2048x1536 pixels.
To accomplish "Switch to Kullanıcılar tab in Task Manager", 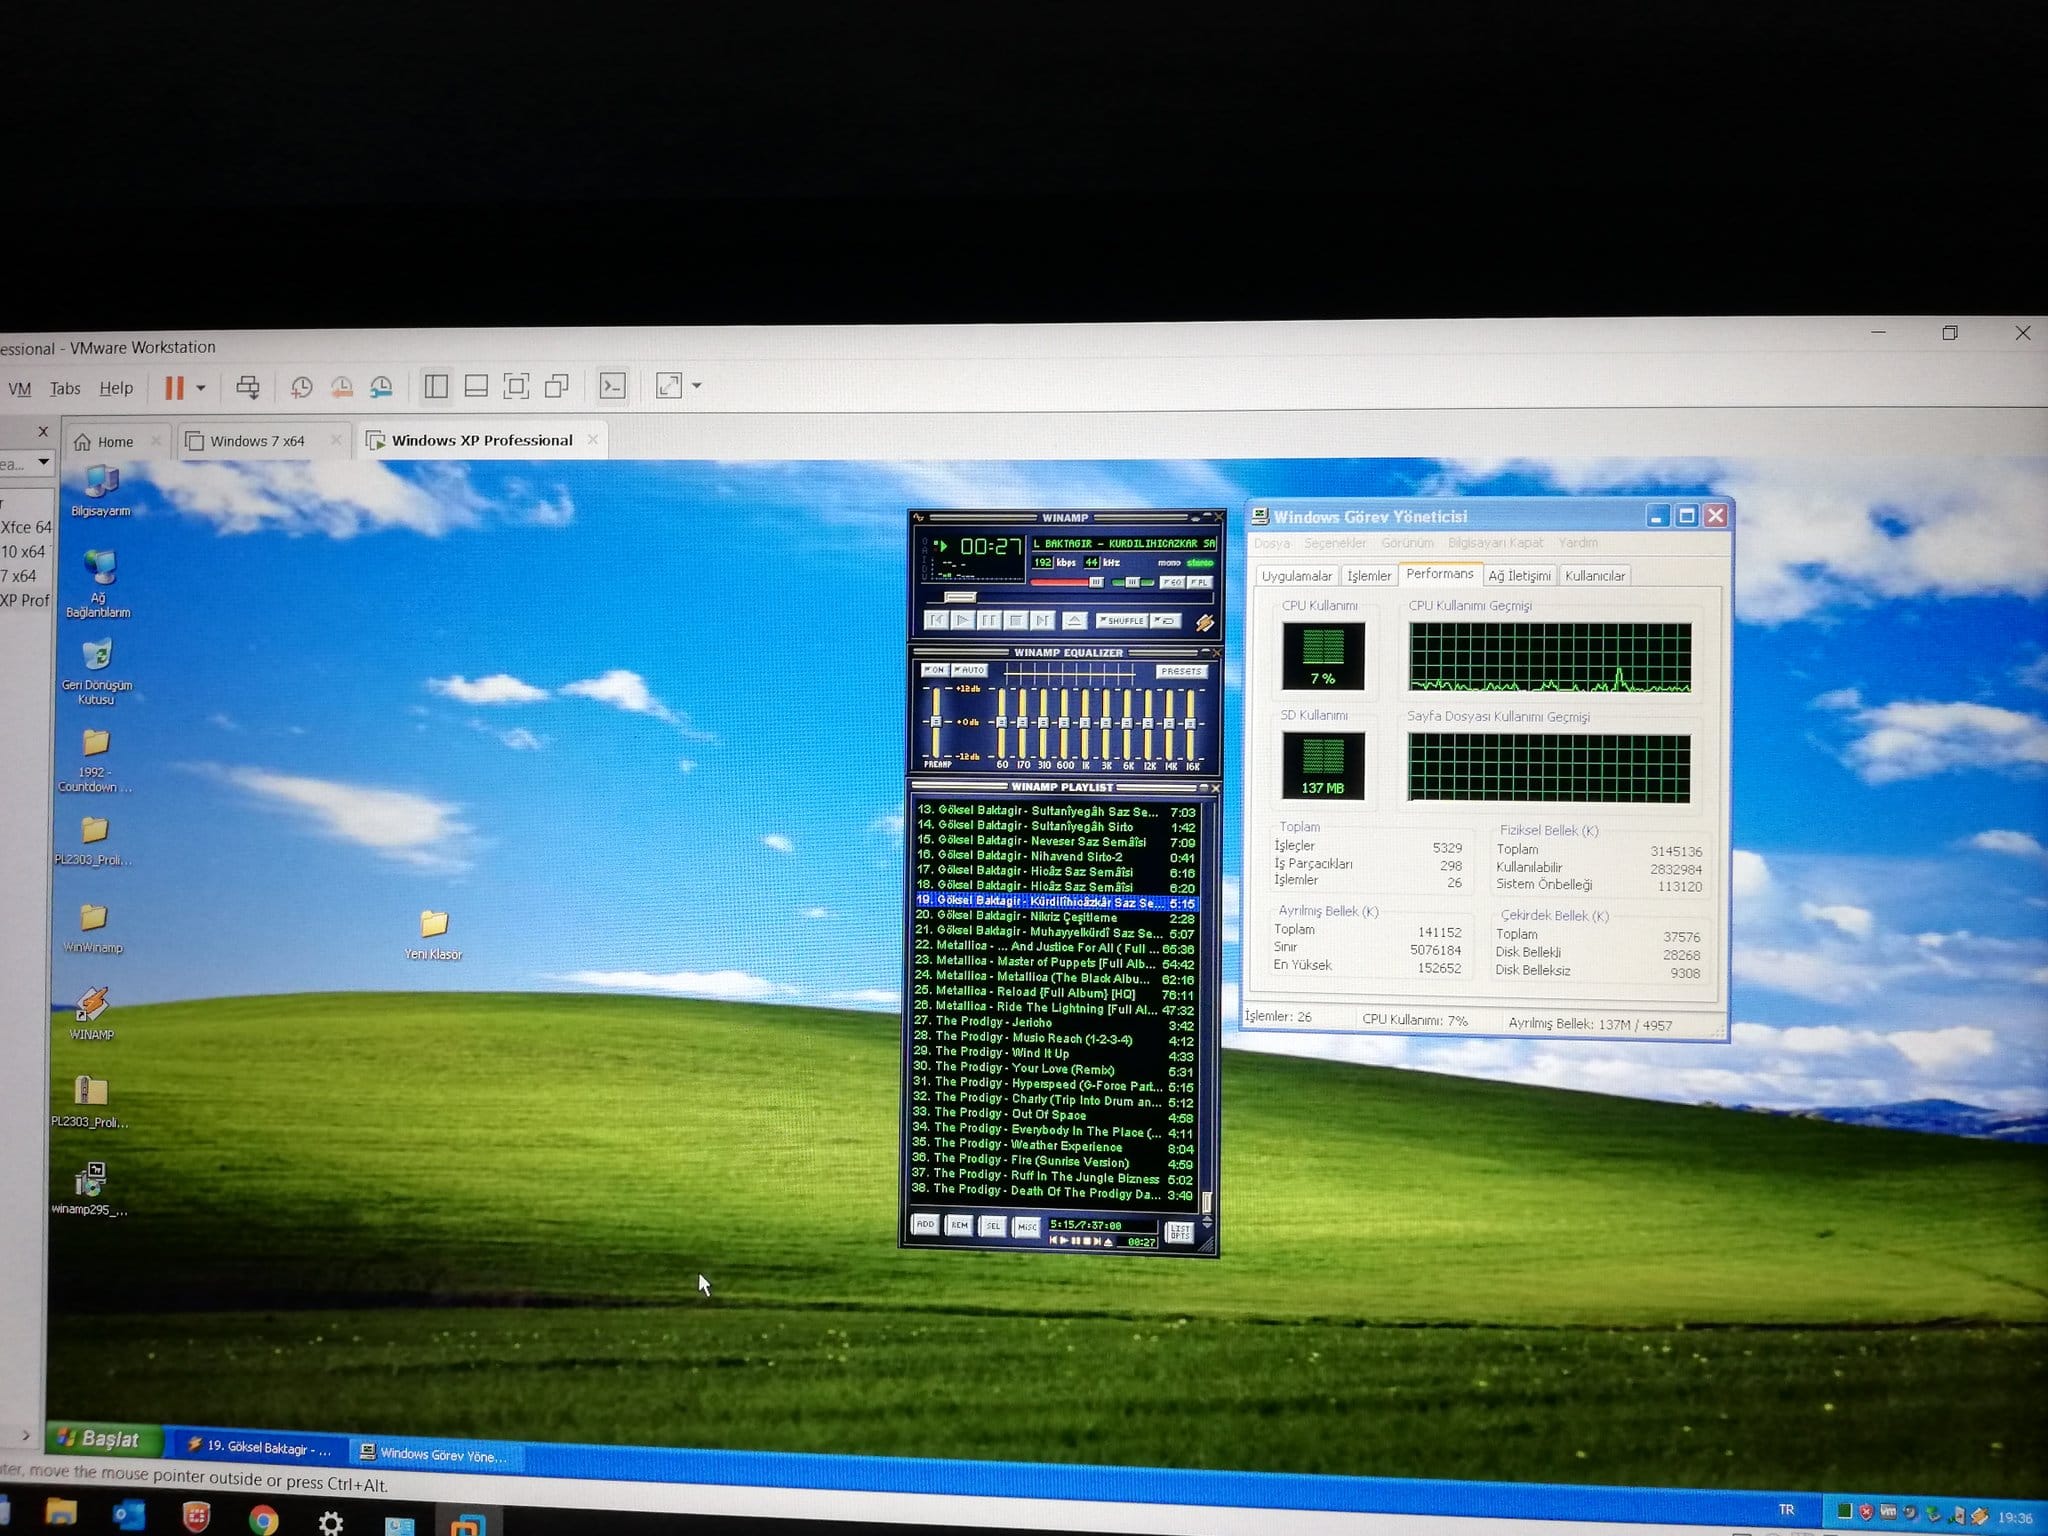I will (1594, 576).
